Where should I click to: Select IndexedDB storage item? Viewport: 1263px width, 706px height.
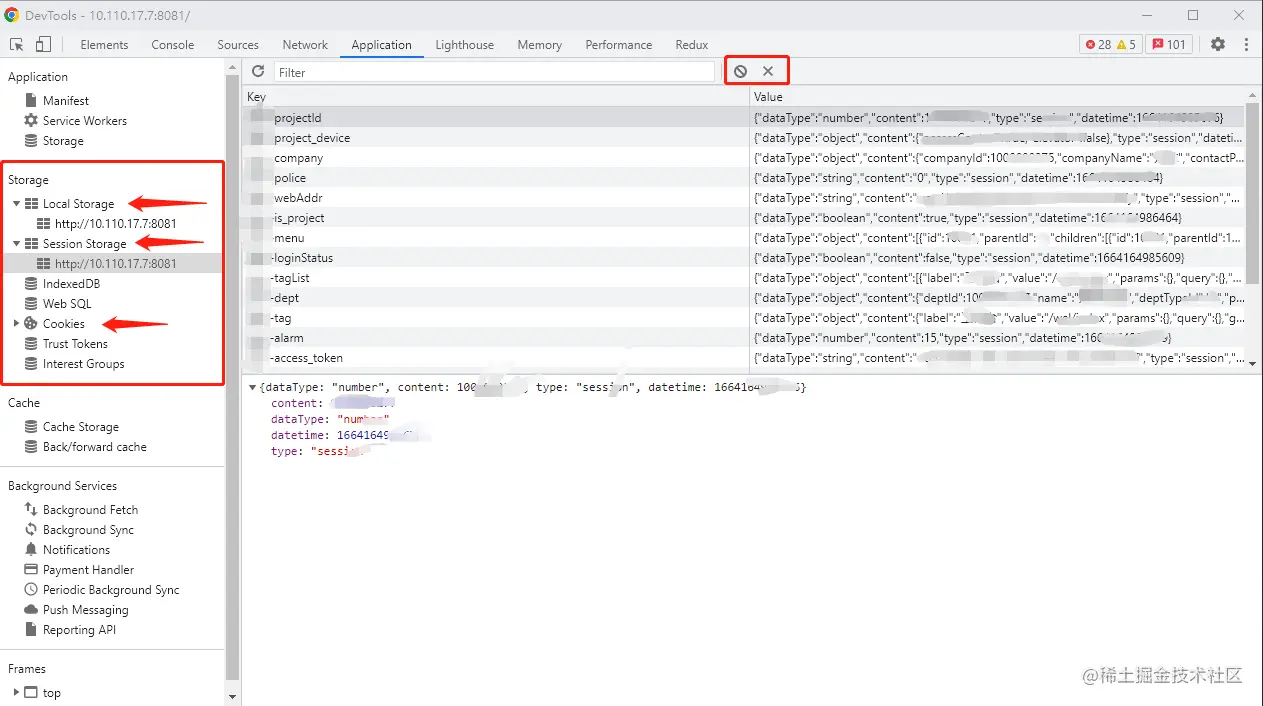(x=71, y=284)
